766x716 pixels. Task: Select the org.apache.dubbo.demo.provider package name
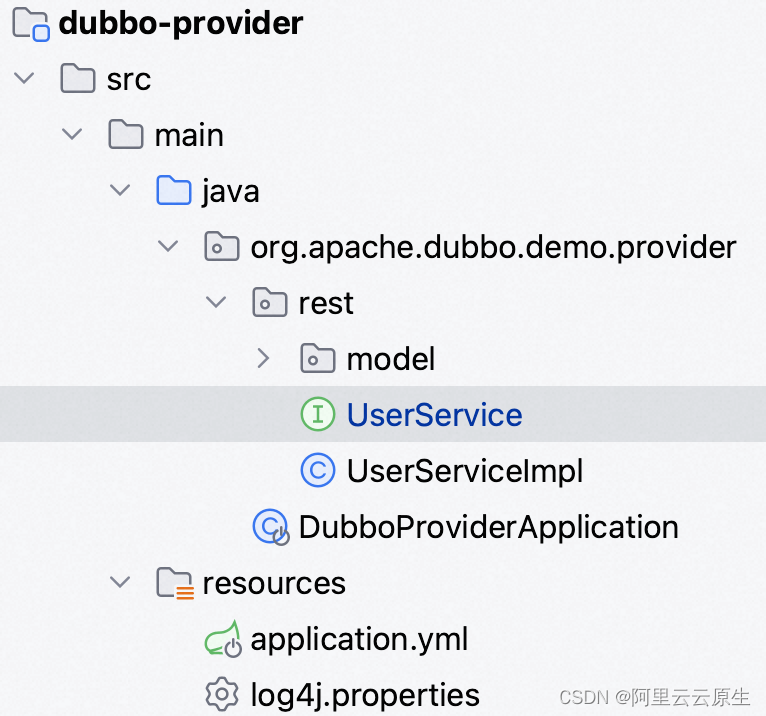coord(493,248)
